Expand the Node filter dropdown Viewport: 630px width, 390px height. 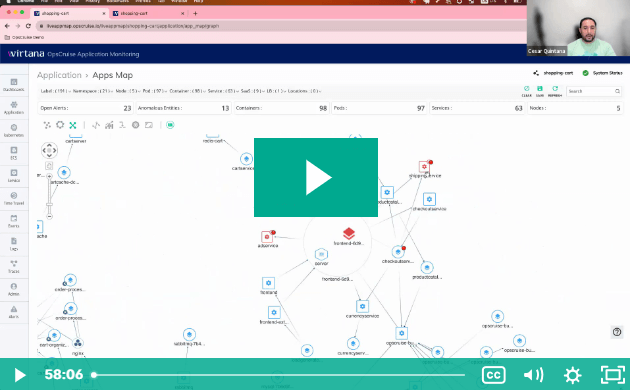128,91
